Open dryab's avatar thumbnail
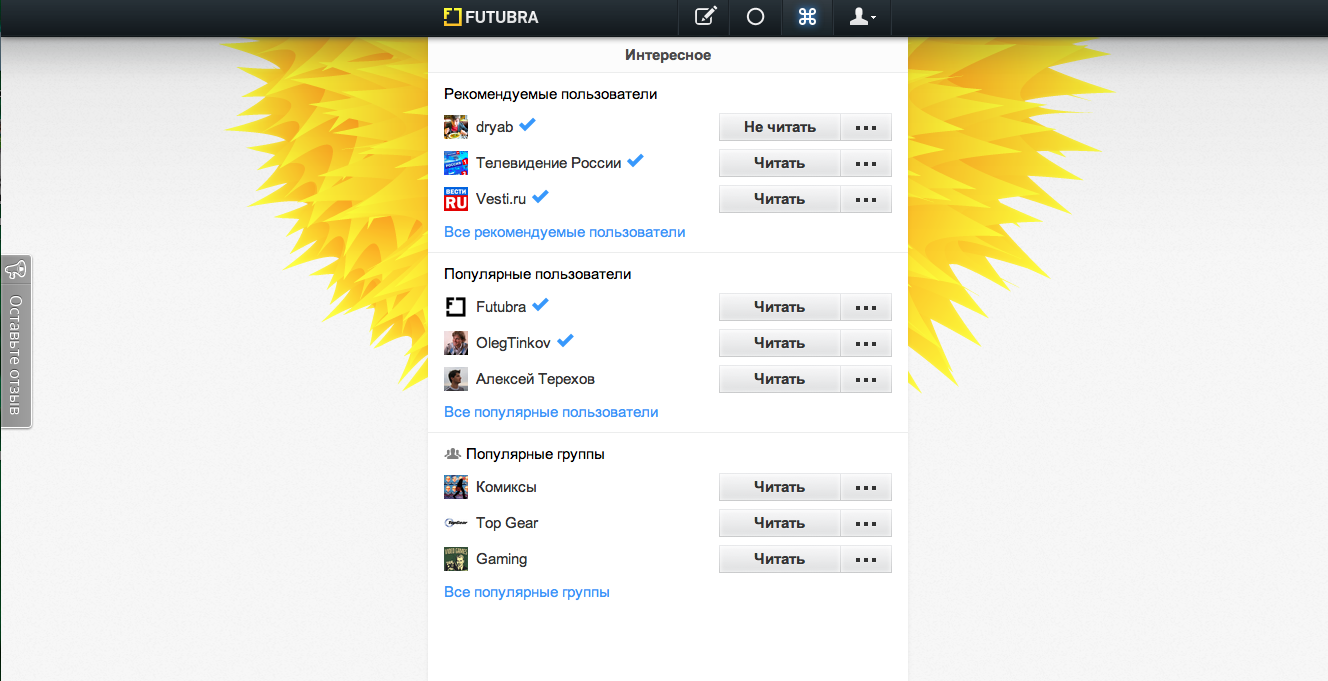Image resolution: width=1328 pixels, height=681 pixels. tap(456, 127)
